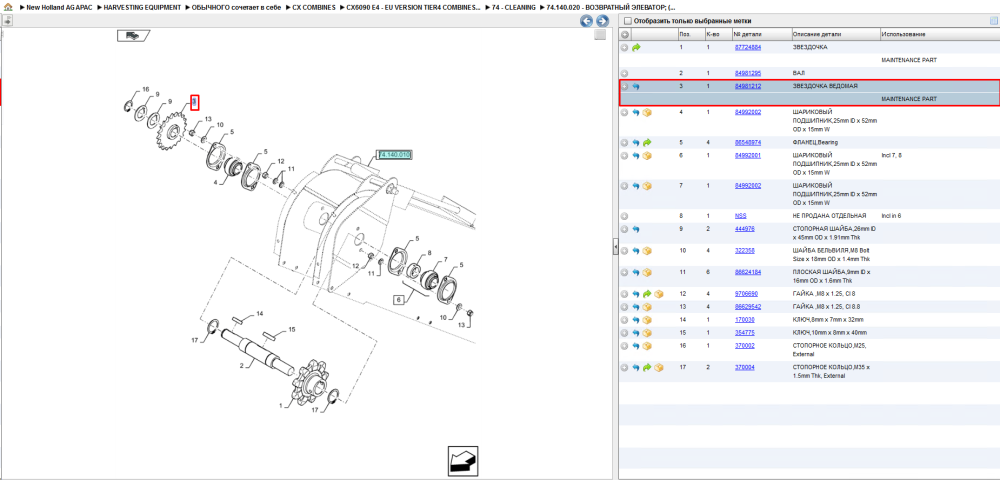This screenshot has width=1000, height=480.
Task: Click the plus icon in the table header
Action: (625, 34)
